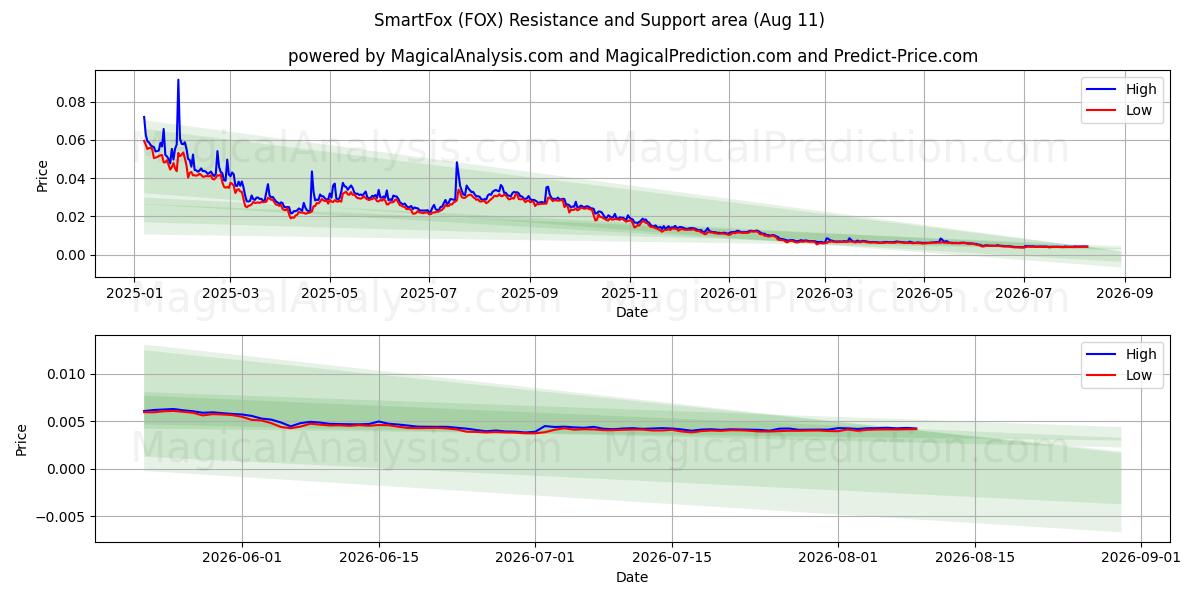Click the 0.005 y-axis tick label

tap(67, 422)
